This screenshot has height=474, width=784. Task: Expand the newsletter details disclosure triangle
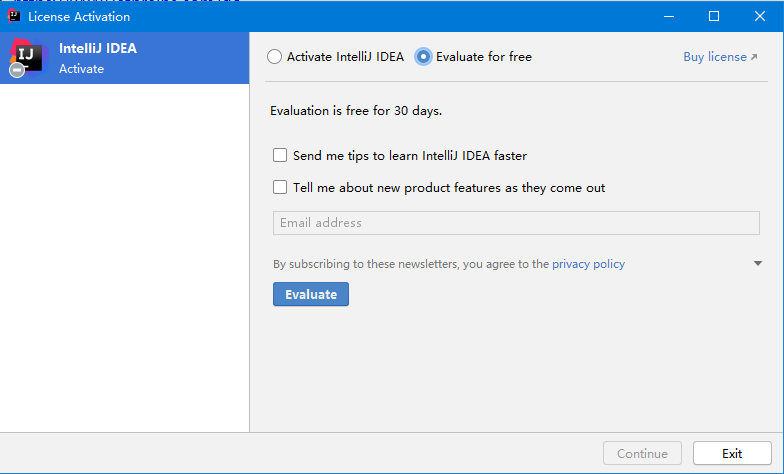coord(758,264)
